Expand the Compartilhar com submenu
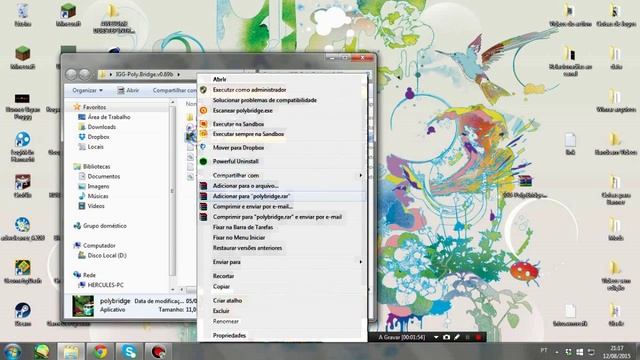This screenshot has height=360, width=640. tap(282, 175)
